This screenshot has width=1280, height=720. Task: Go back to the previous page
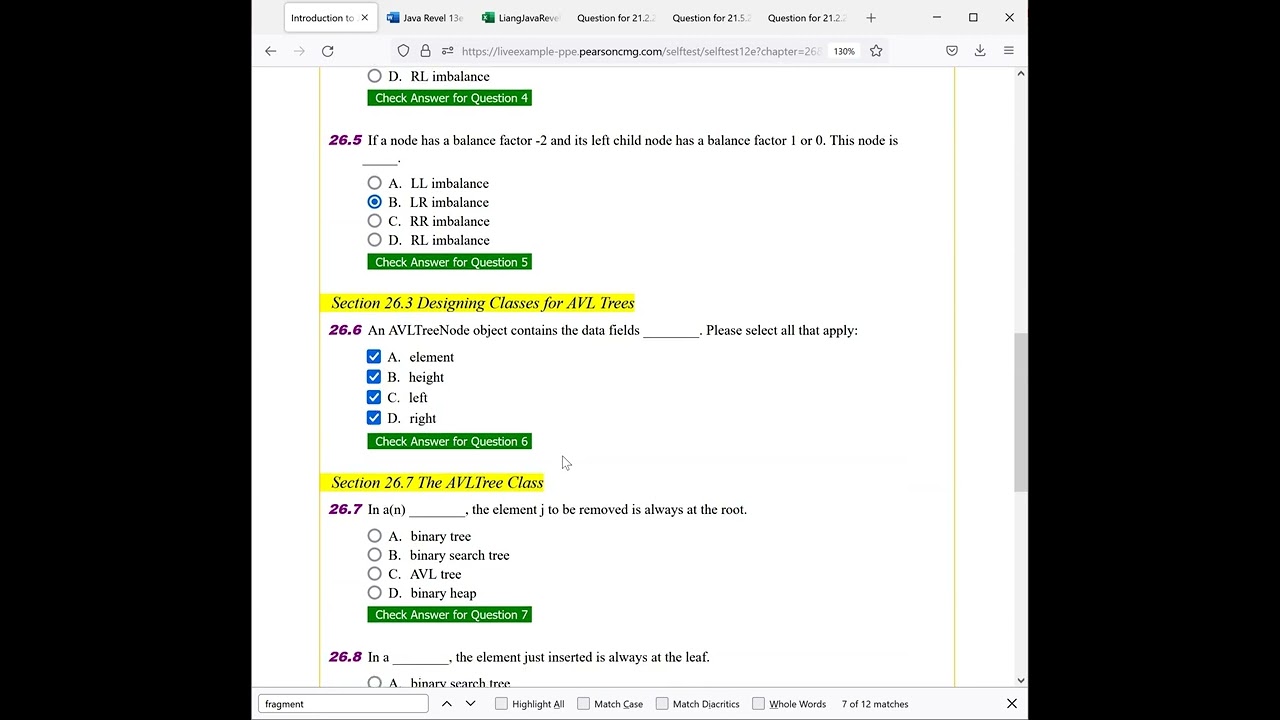(270, 51)
